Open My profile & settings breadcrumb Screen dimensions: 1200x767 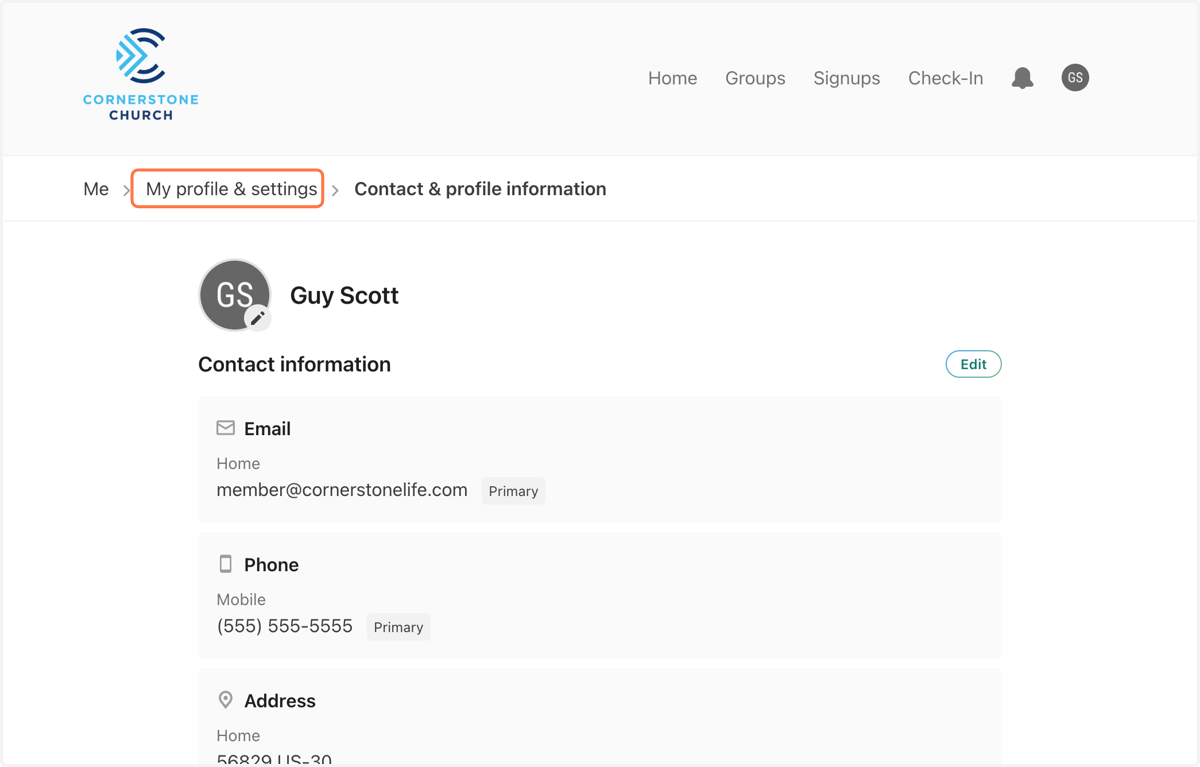pos(231,189)
